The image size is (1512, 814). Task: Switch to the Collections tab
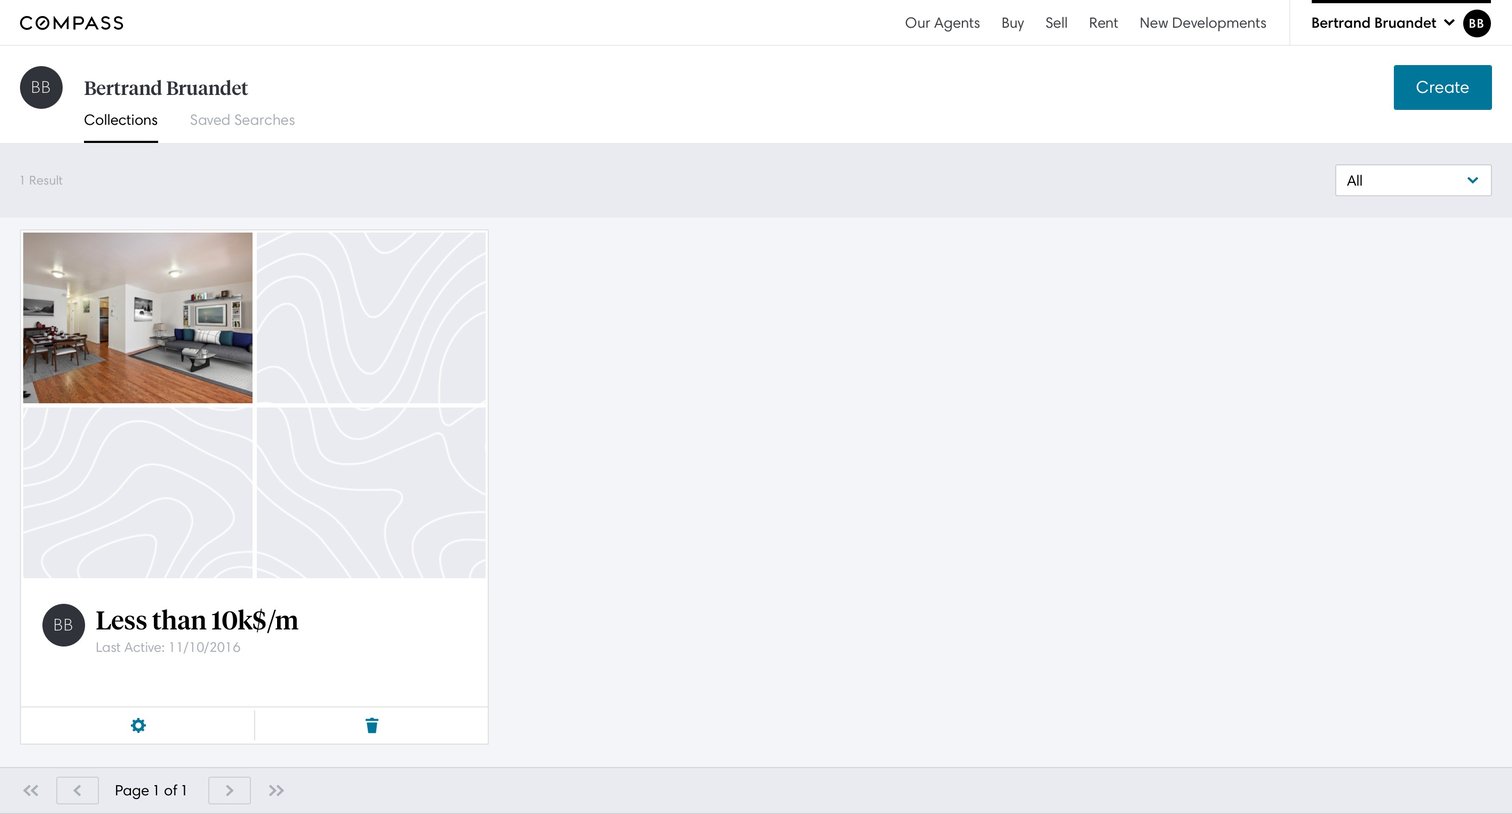tap(121, 120)
